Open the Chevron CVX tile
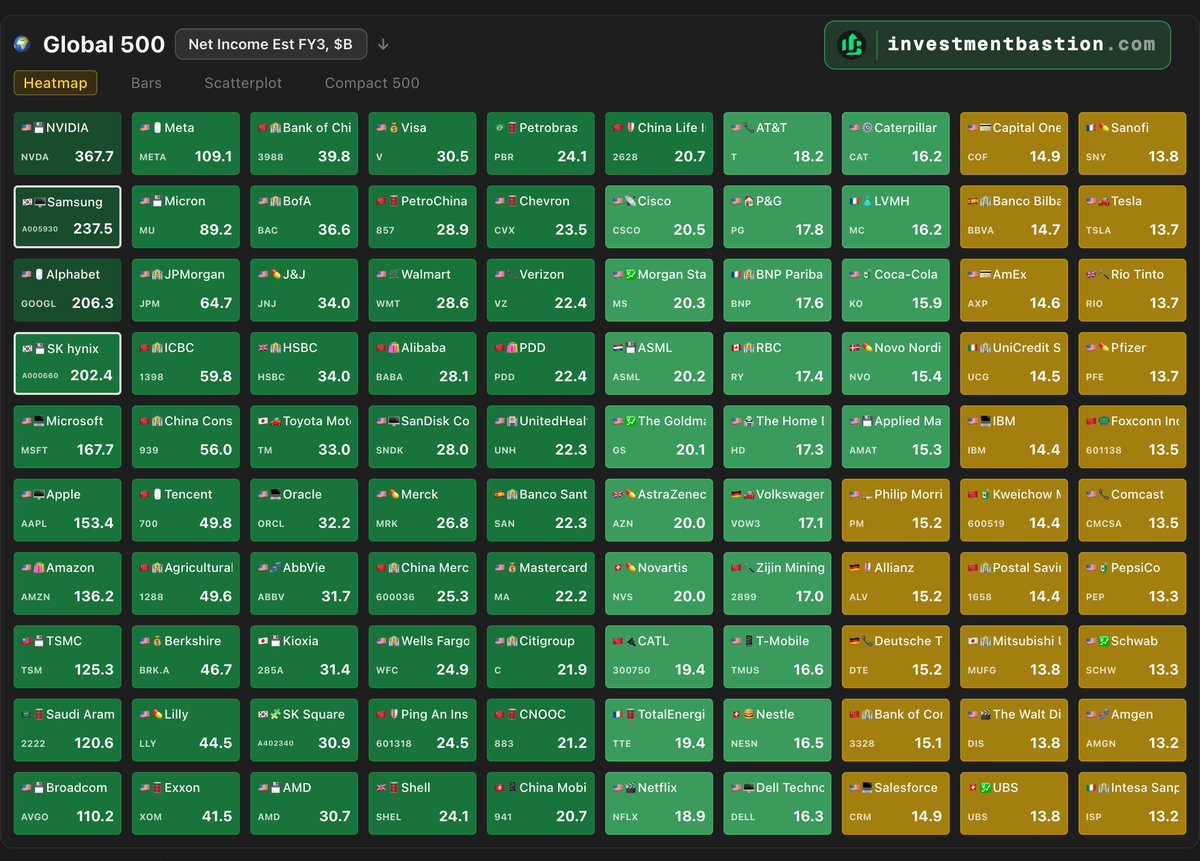 coord(541,216)
